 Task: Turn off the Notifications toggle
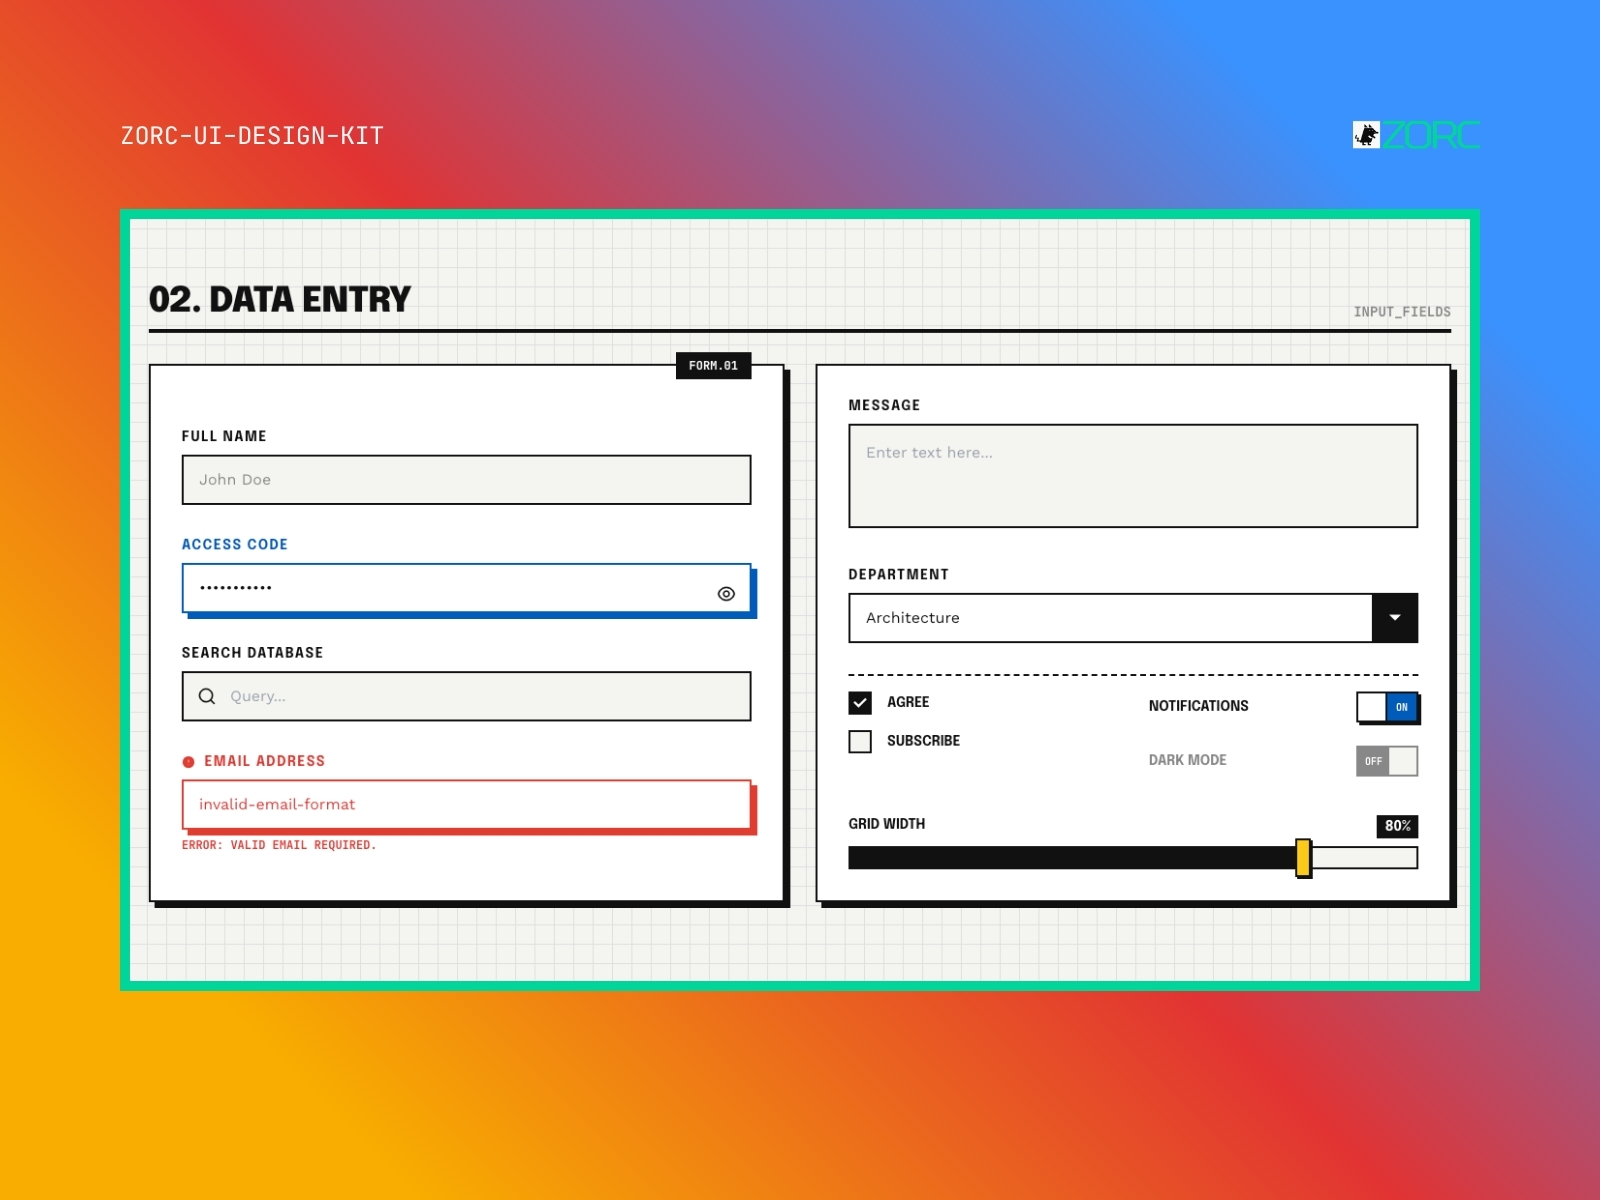click(1387, 707)
